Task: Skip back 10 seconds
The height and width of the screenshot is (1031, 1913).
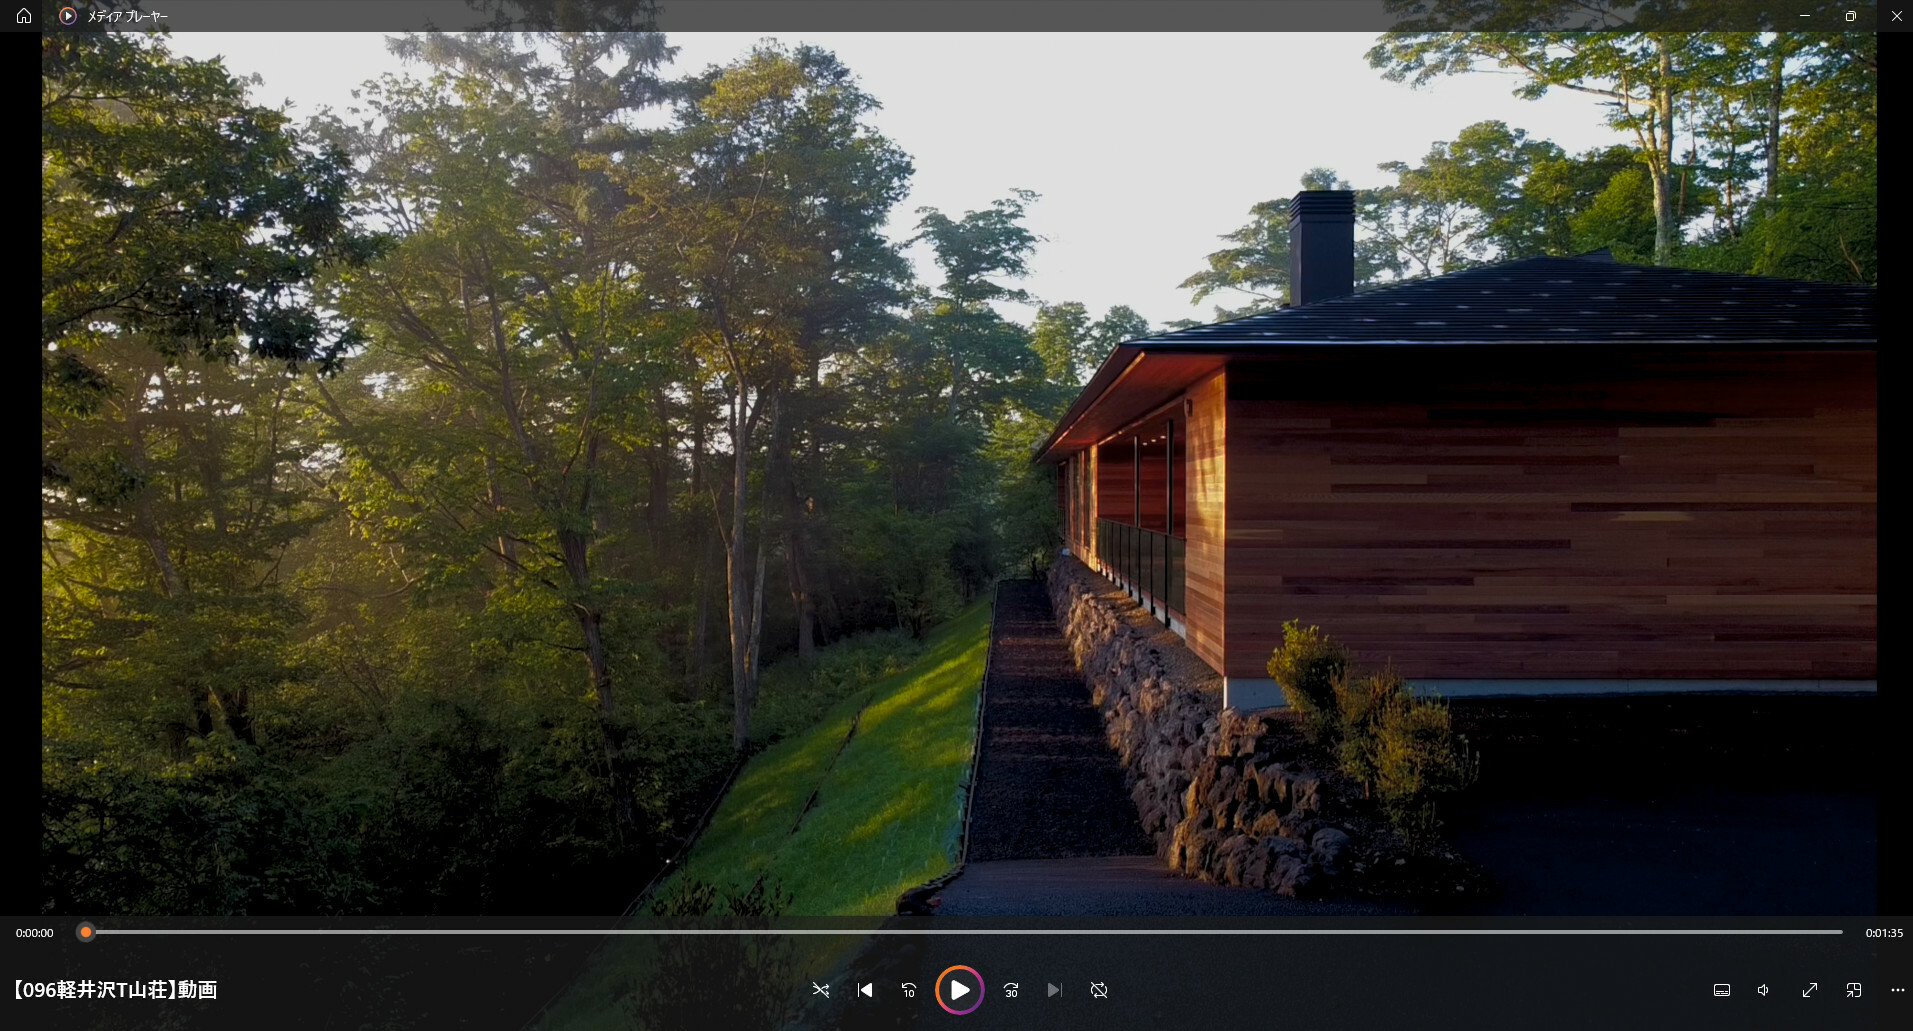Action: pos(909,990)
